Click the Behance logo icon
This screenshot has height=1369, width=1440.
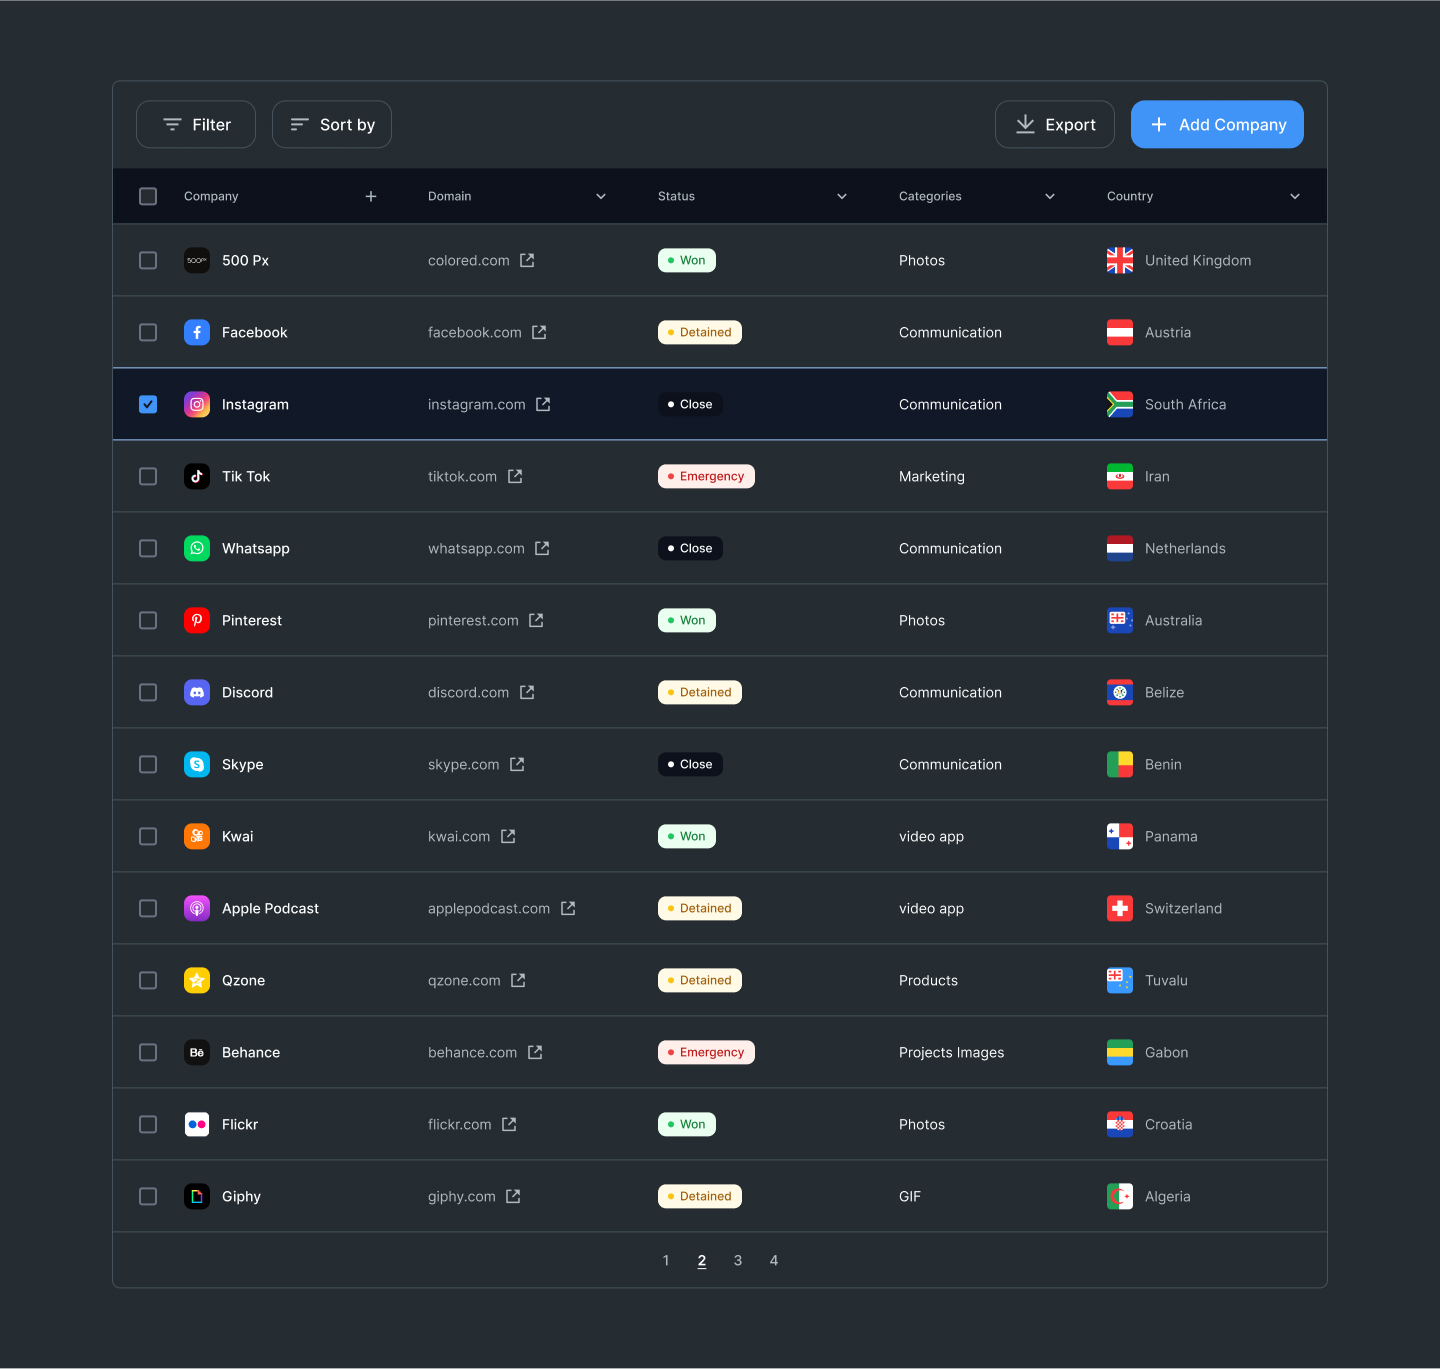[197, 1052]
